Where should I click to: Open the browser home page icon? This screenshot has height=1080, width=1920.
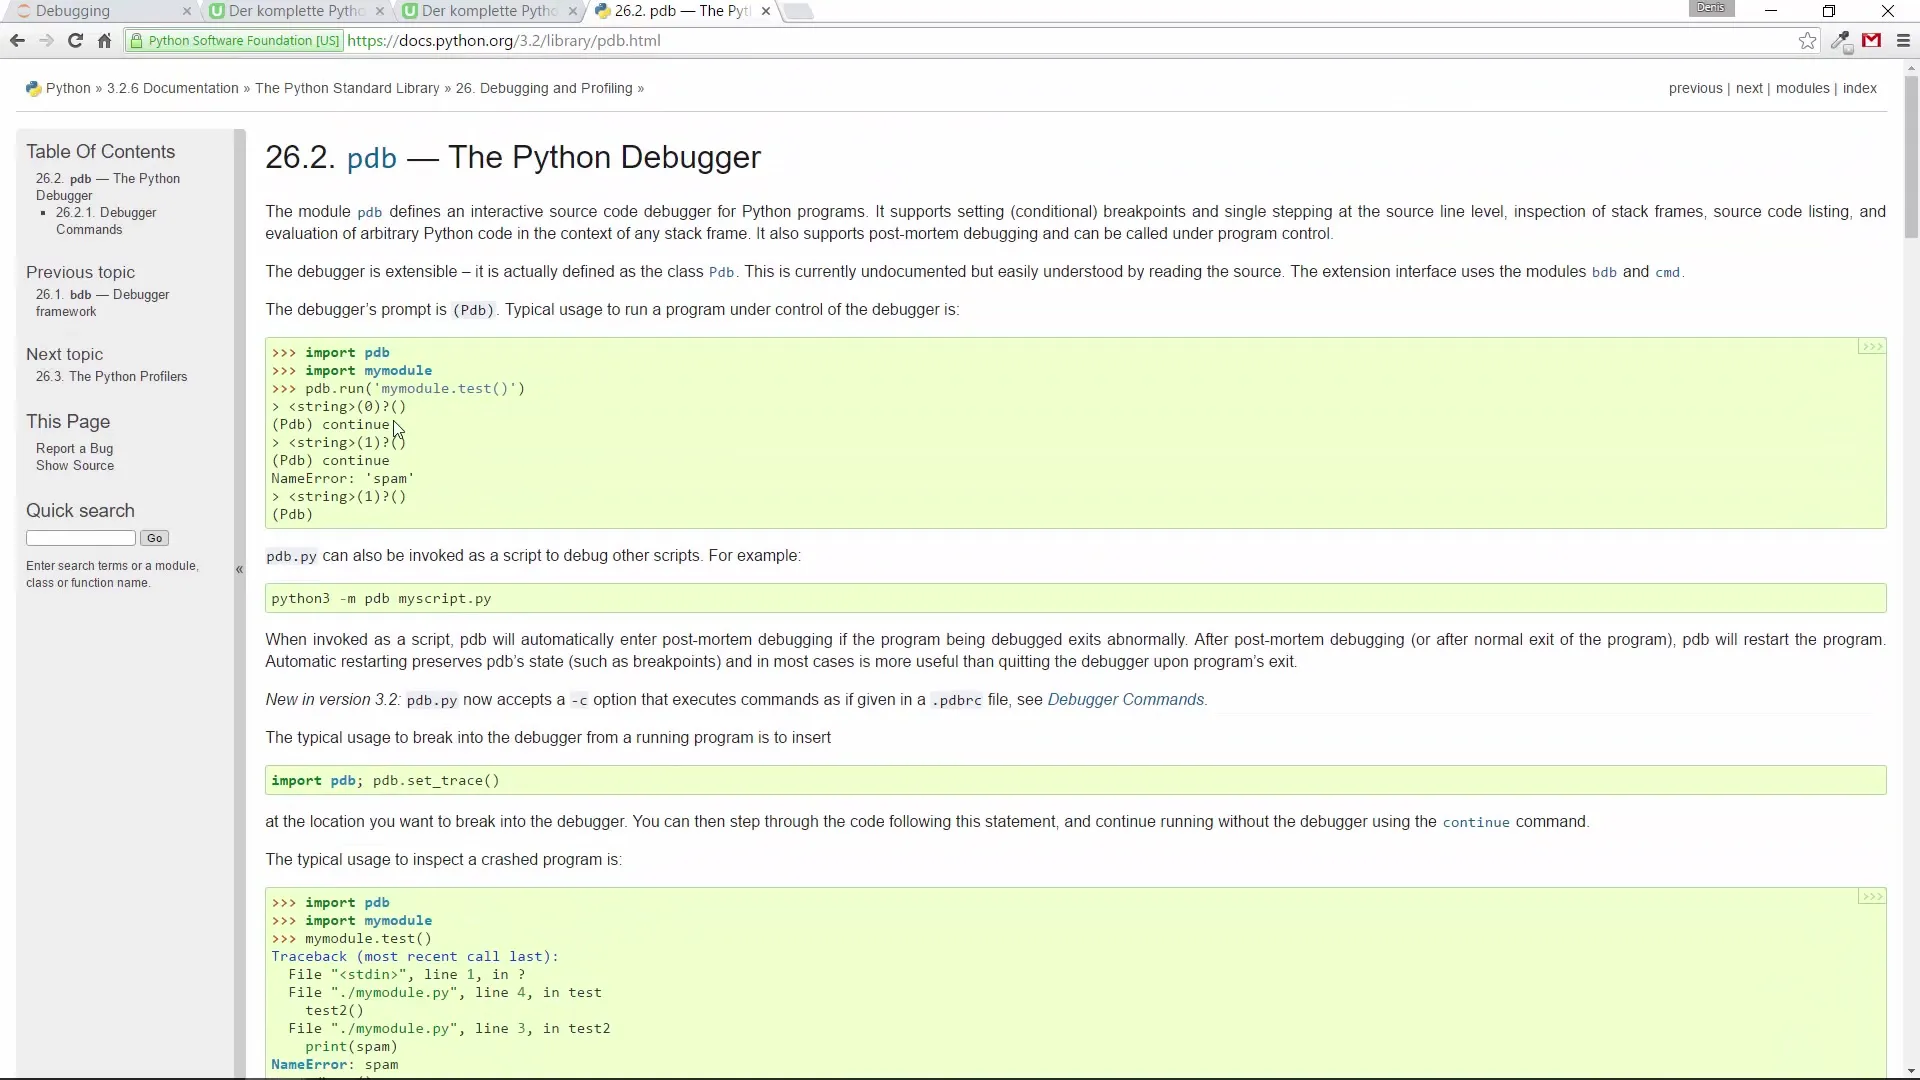104,41
